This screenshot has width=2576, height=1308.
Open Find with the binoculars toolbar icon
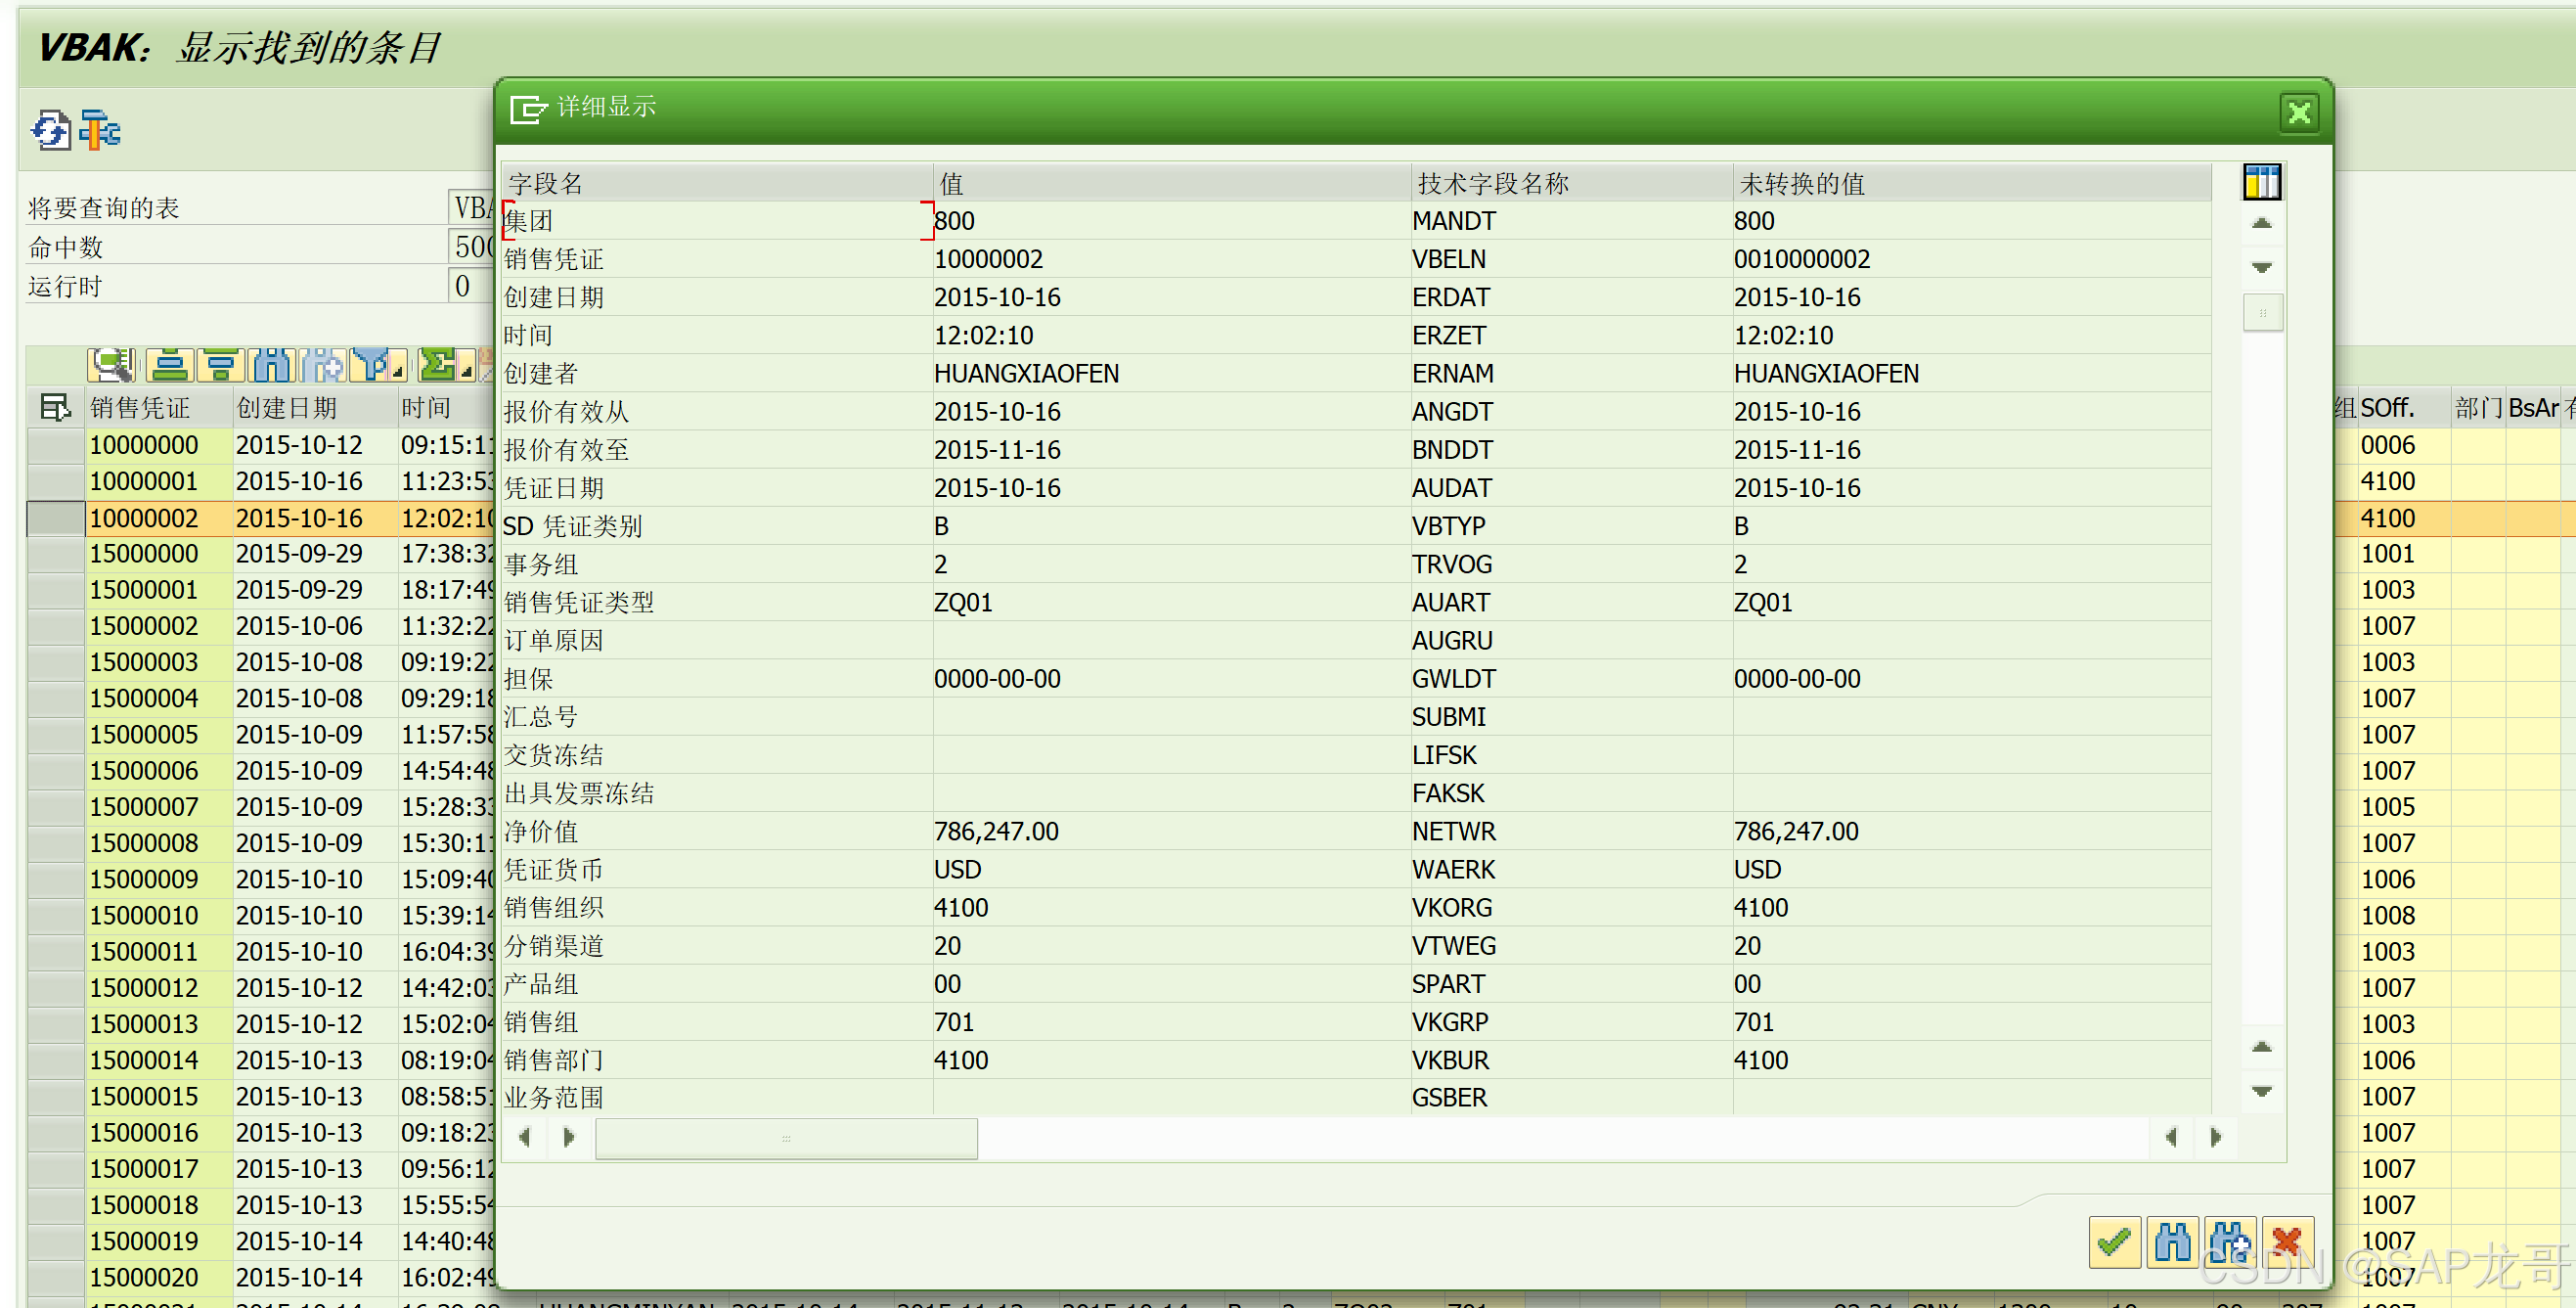click(271, 366)
